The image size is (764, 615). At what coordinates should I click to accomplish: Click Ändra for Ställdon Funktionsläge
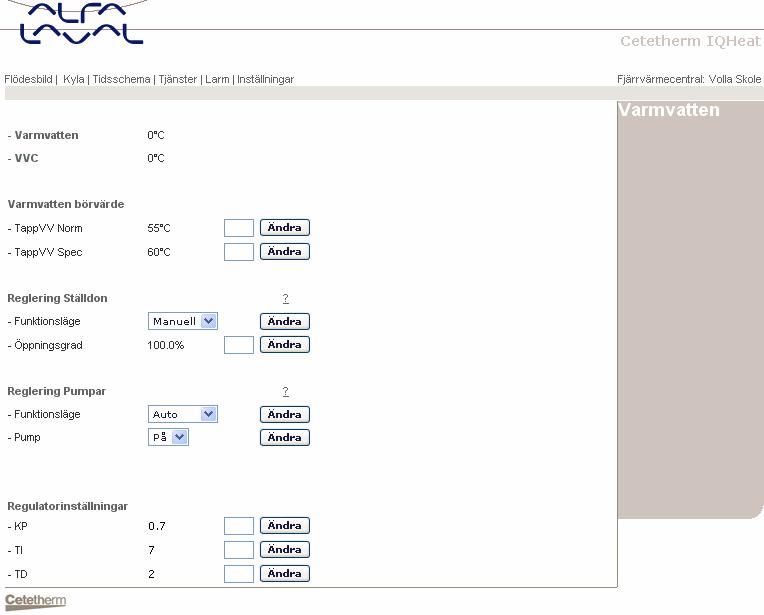285,322
